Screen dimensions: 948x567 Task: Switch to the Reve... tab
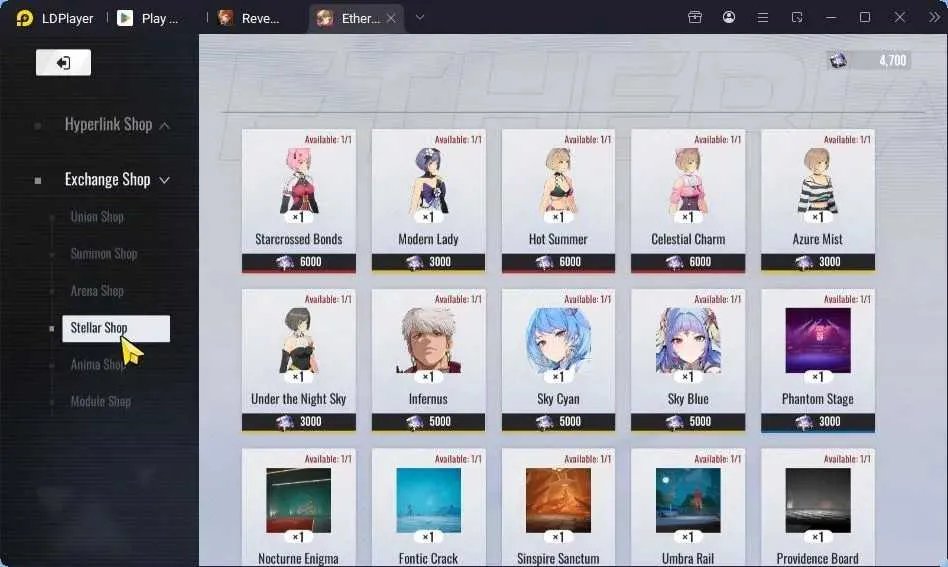pyautogui.click(x=249, y=18)
